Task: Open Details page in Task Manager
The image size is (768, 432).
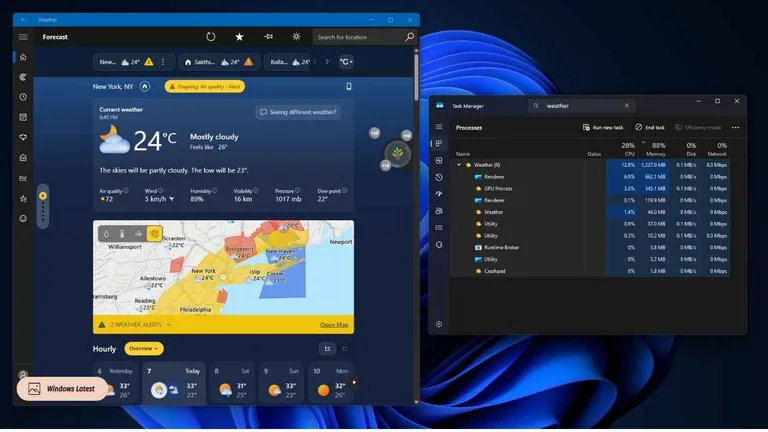Action: [439, 228]
